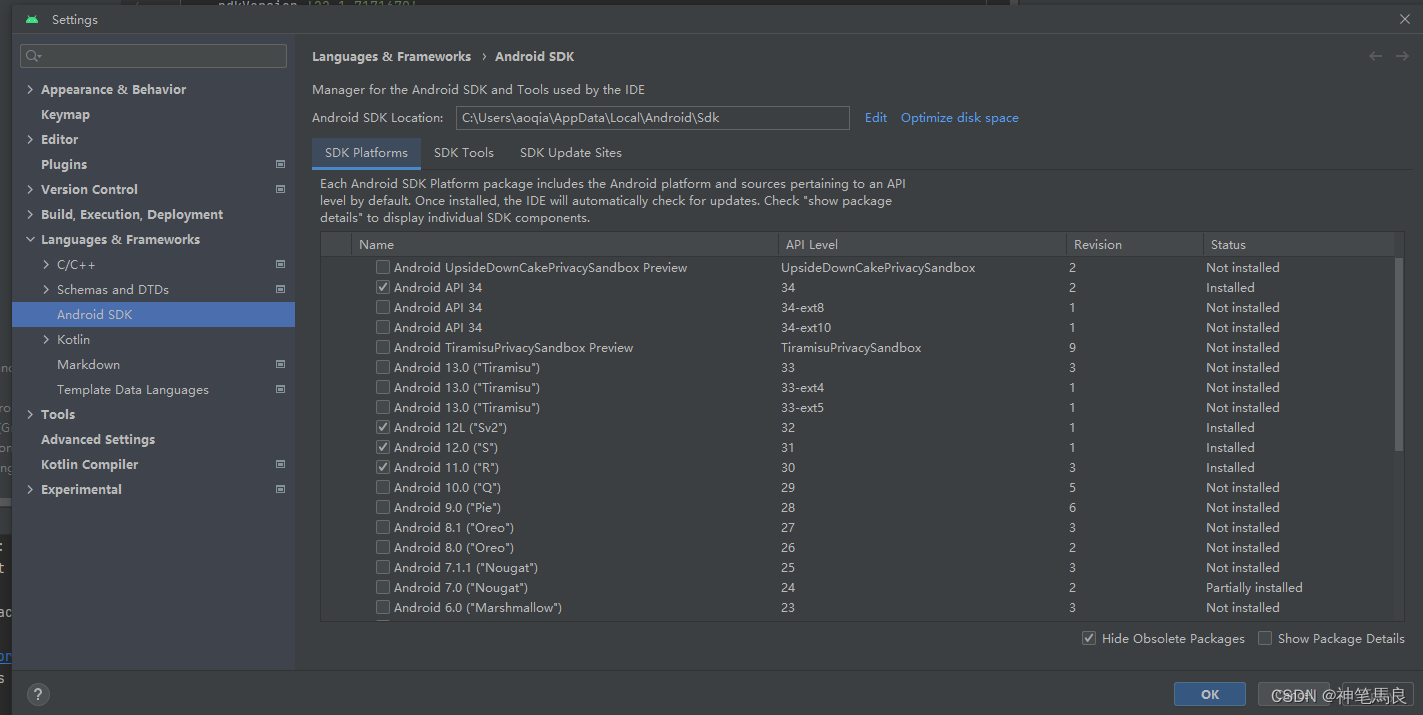Click the Android 8.1 ("Oreo") row name
This screenshot has width=1423, height=715.
[x=454, y=527]
